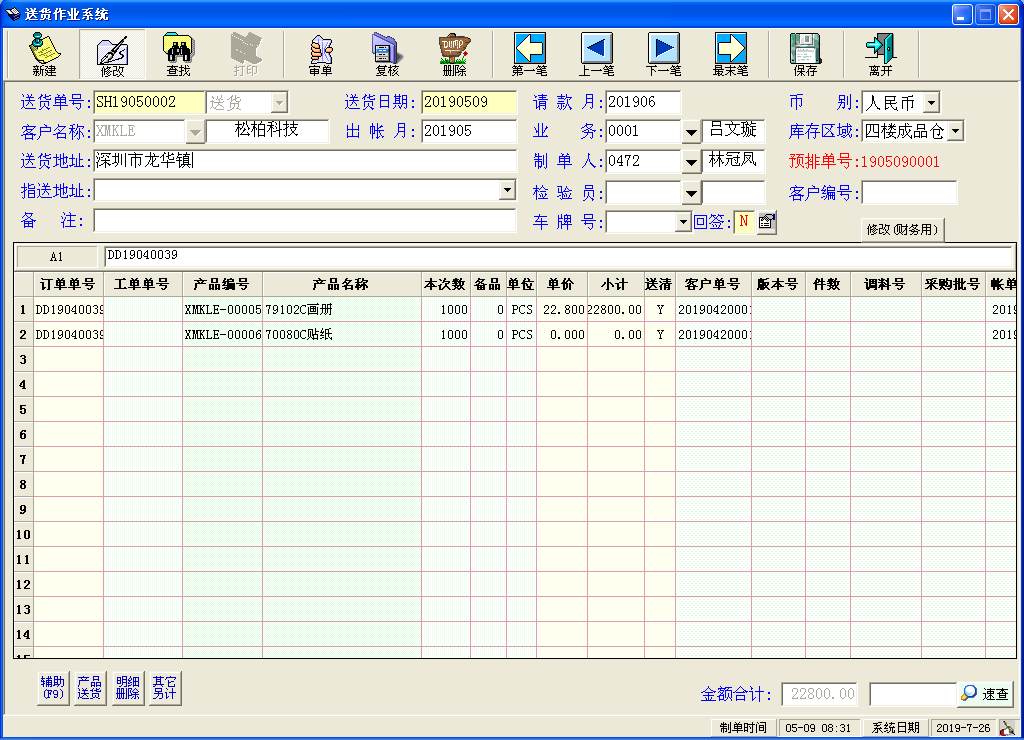Click the 修改(财务用) button
The width and height of the screenshot is (1024, 740).
(903, 229)
